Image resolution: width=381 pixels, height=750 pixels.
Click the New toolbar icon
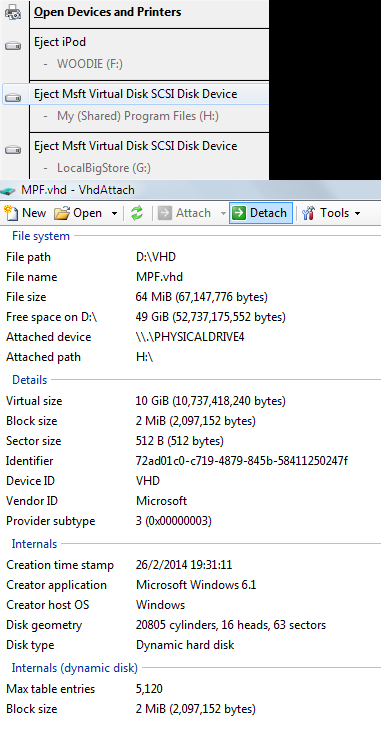tap(11, 213)
